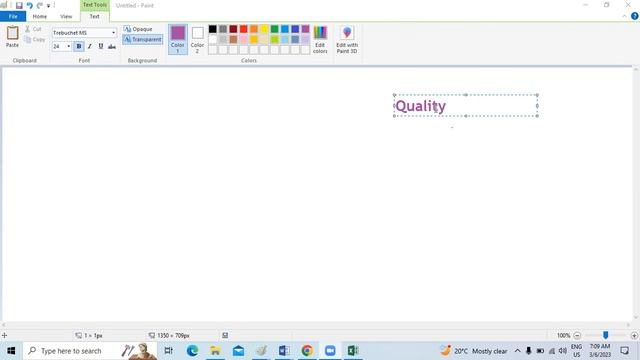Image resolution: width=640 pixels, height=360 pixels.
Task: Save the drawing from quick access toolbar
Action: (x=19, y=5)
